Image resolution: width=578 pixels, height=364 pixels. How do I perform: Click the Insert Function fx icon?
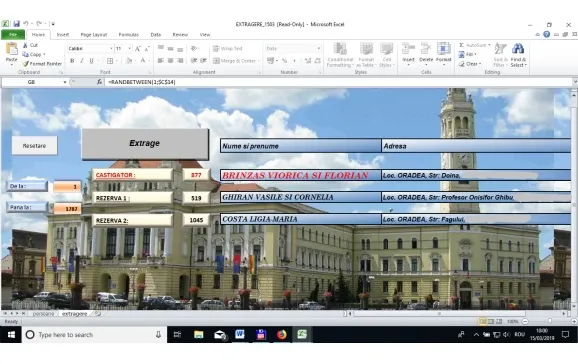pos(99,82)
